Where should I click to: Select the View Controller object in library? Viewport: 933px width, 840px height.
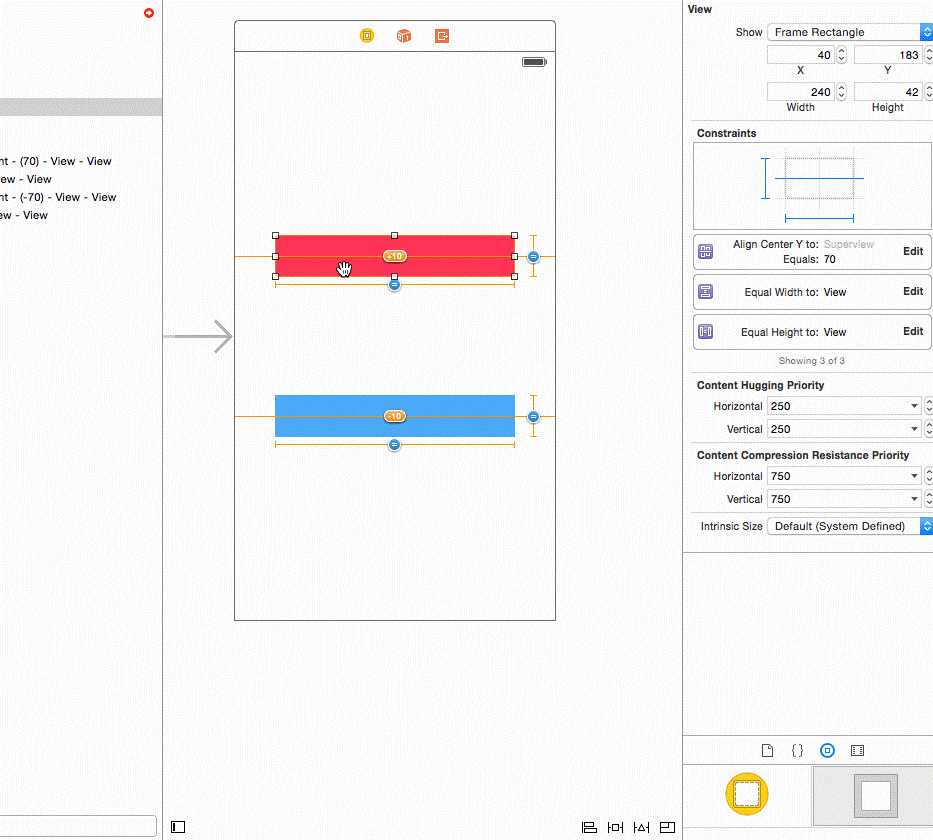(x=747, y=794)
